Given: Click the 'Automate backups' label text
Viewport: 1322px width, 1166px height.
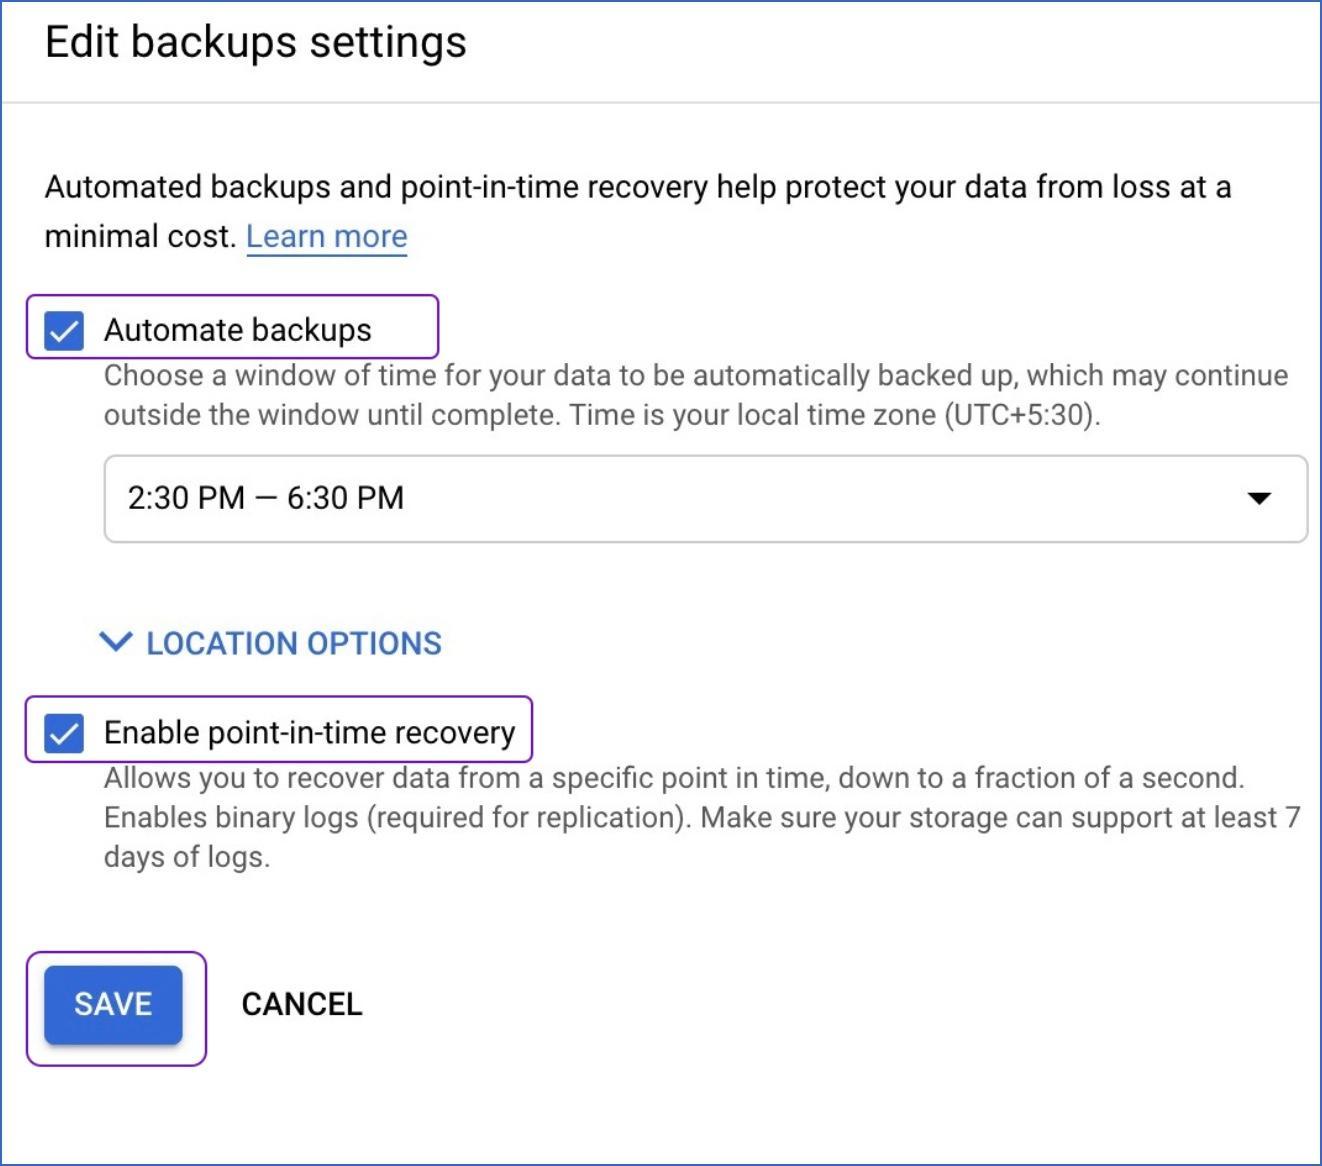Looking at the screenshot, I should pyautogui.click(x=237, y=330).
